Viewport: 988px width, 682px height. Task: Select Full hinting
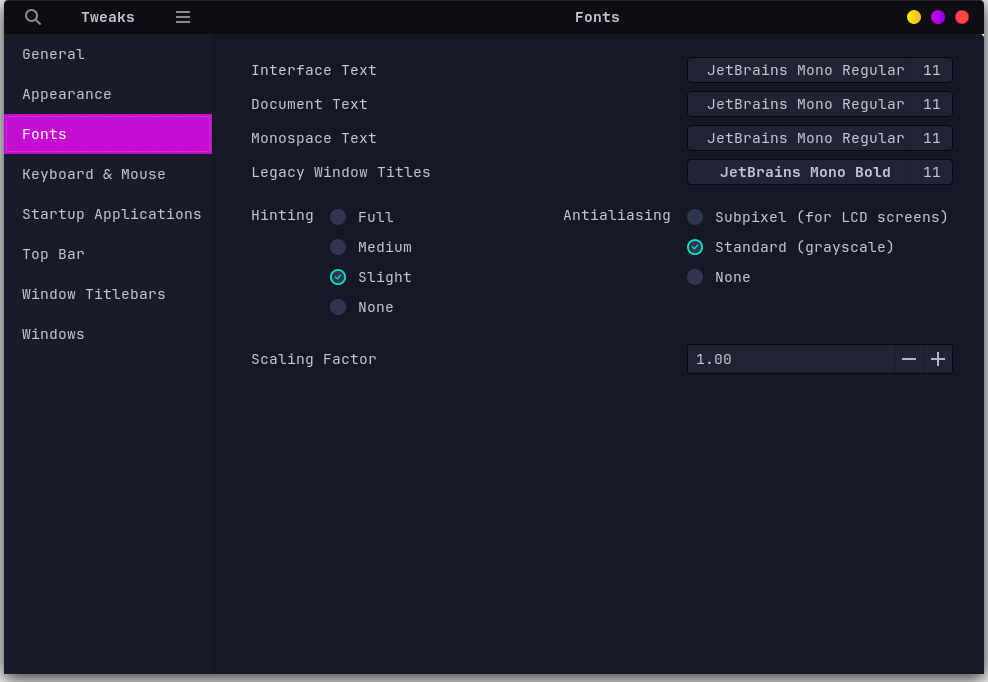tap(338, 217)
